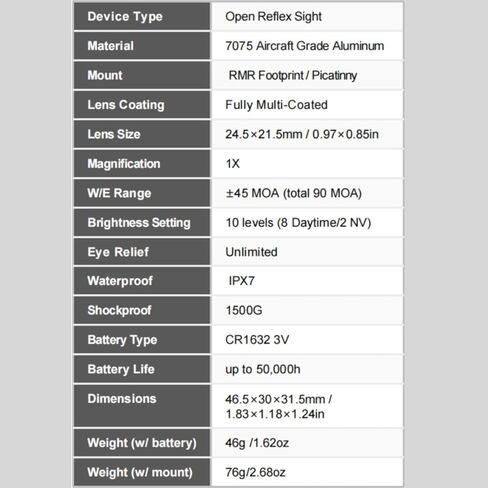Select the 1500G shockproof value
Image resolution: width=488 pixels, height=488 pixels.
244,311
